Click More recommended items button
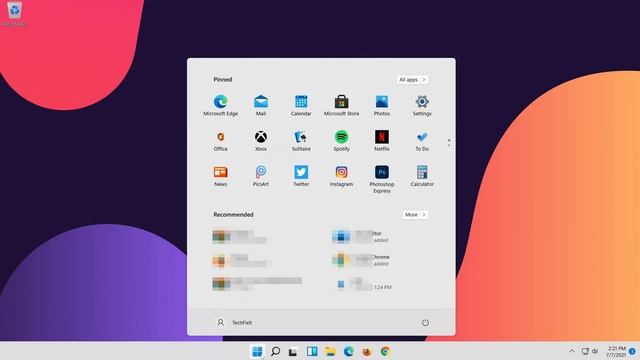 pos(415,215)
